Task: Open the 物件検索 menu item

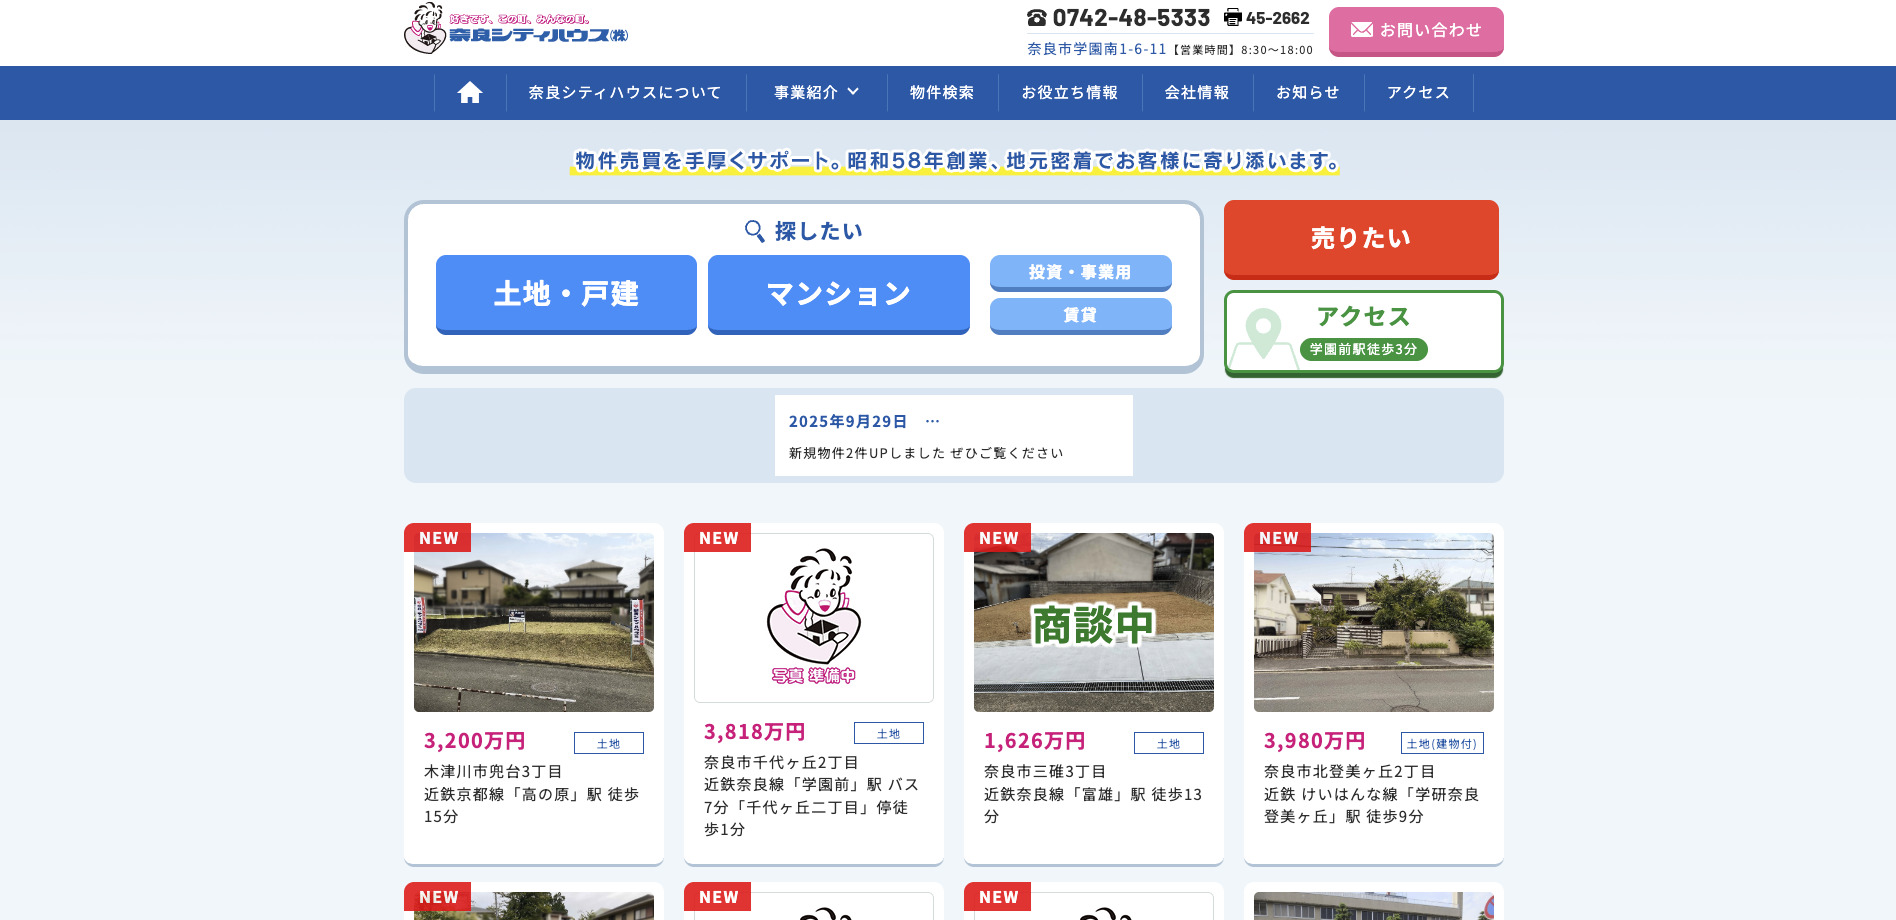Action: click(941, 92)
